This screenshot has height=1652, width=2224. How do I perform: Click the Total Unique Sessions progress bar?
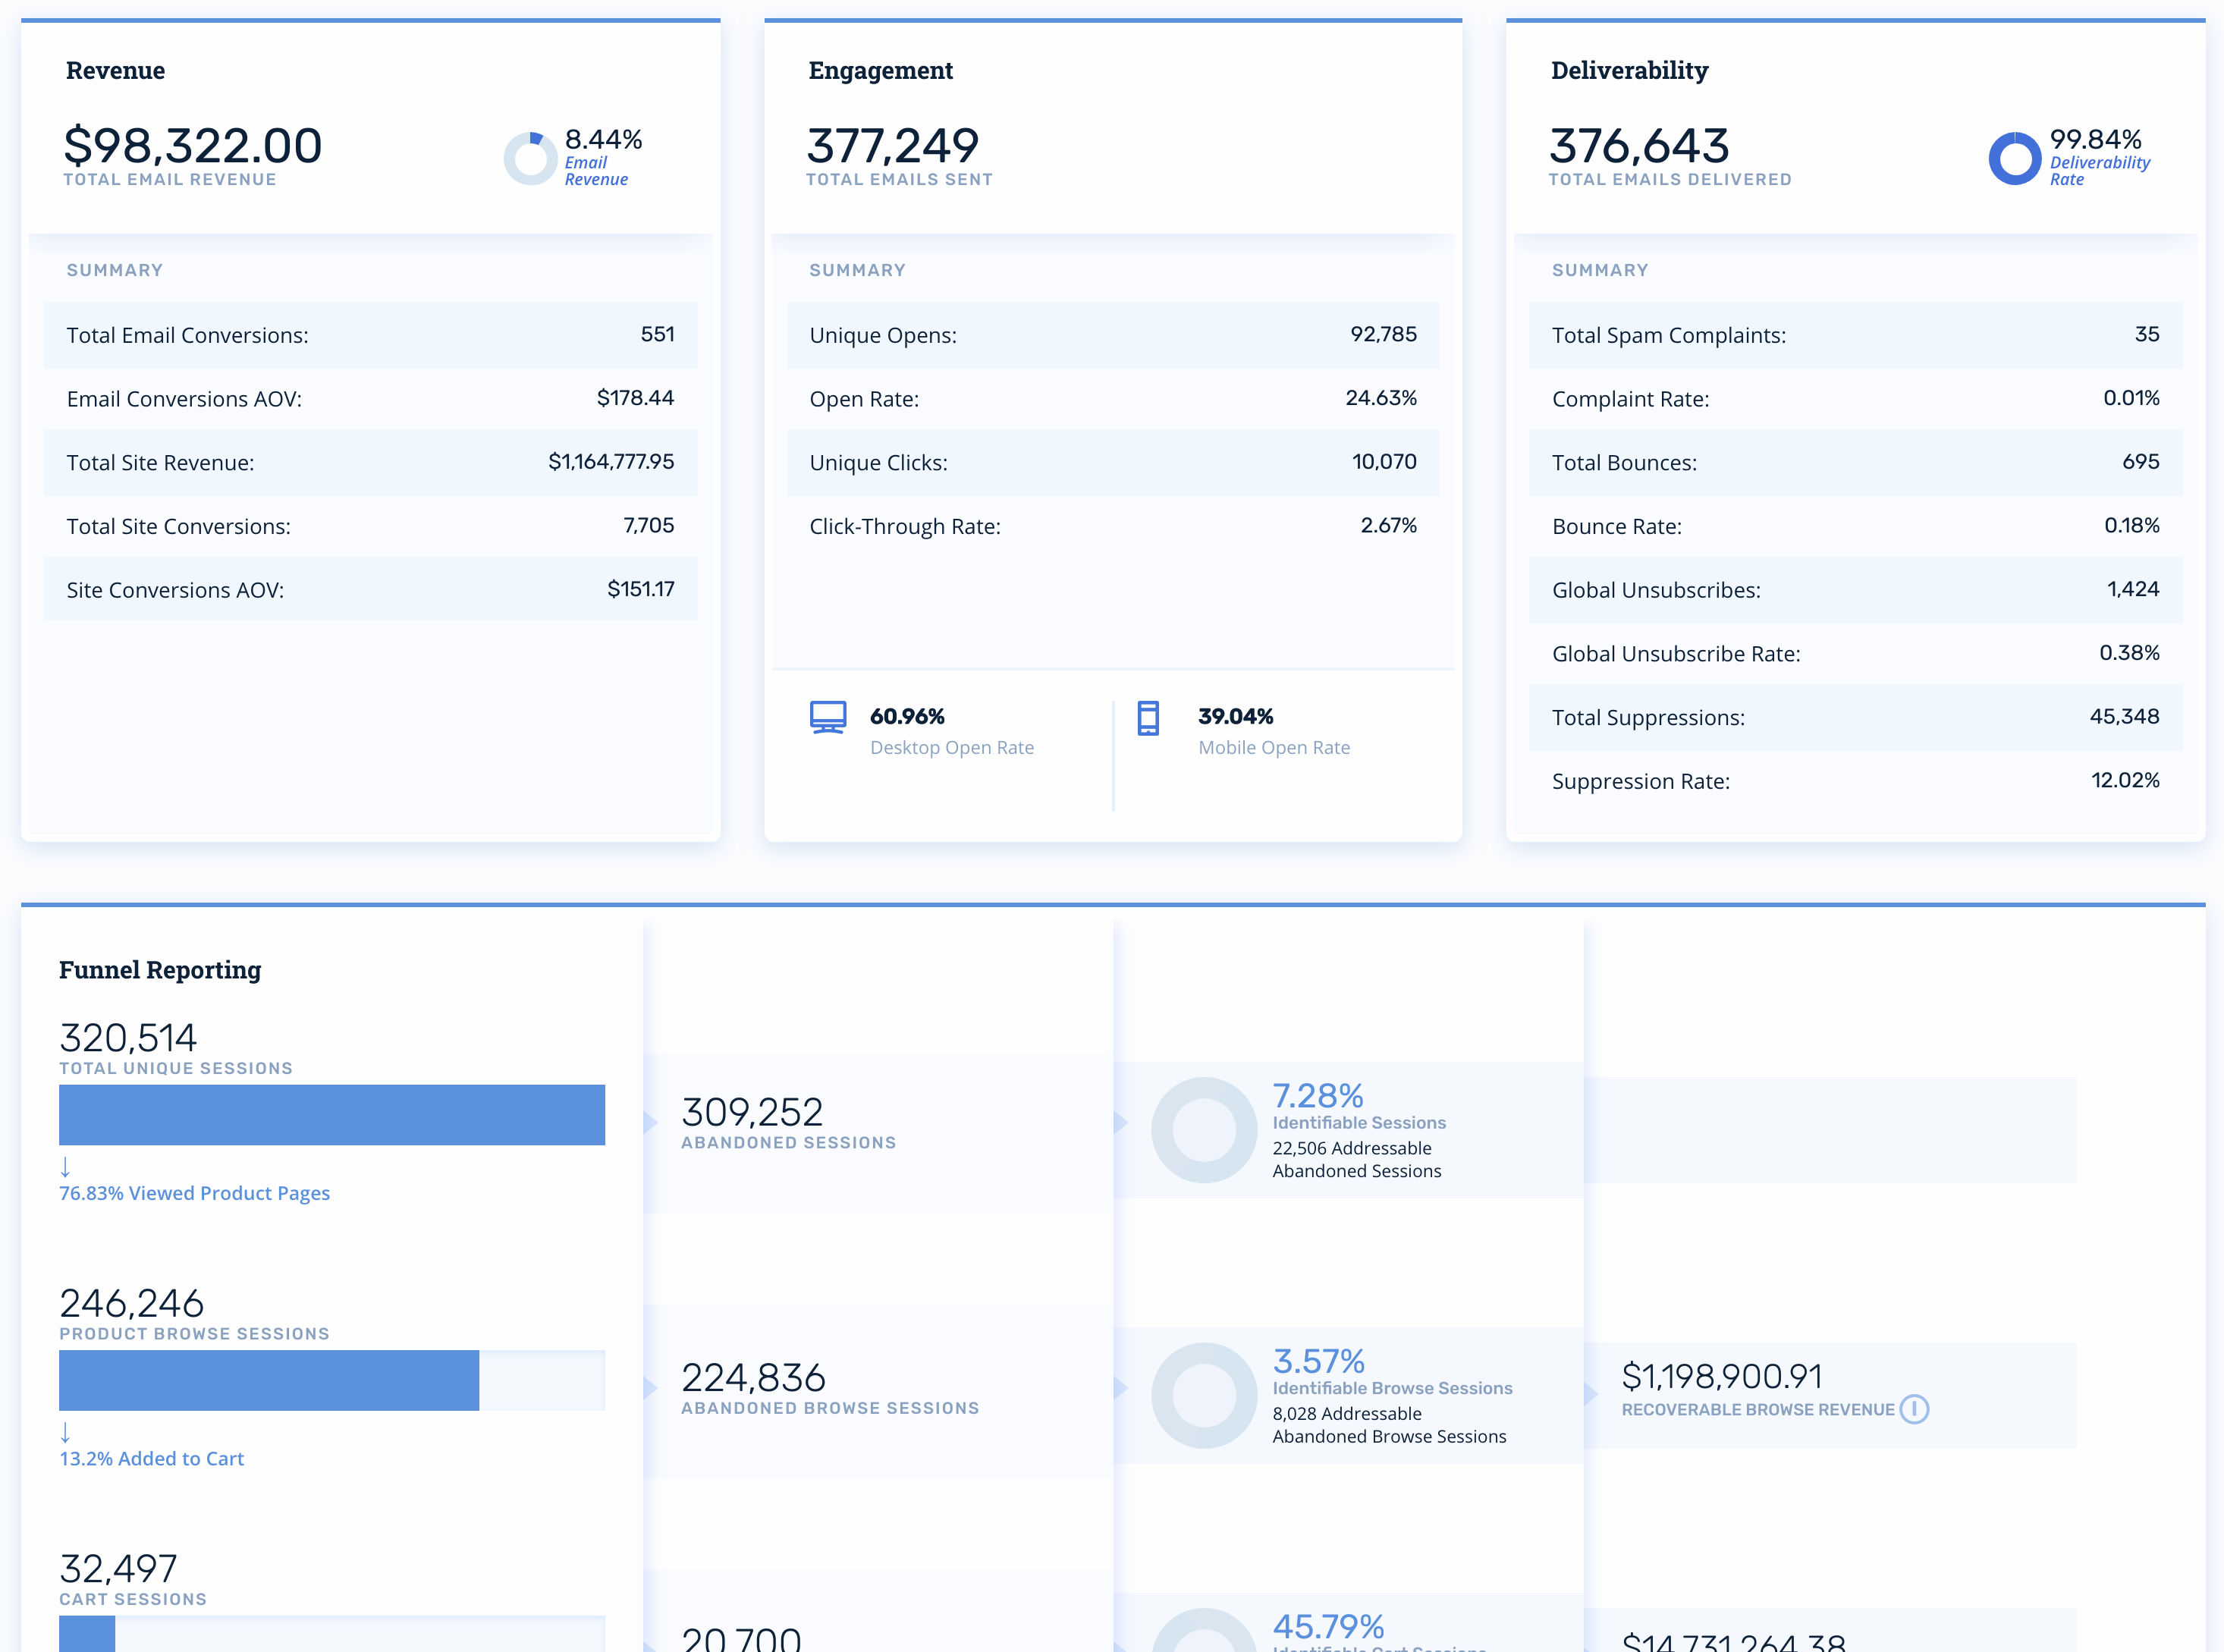click(332, 1115)
